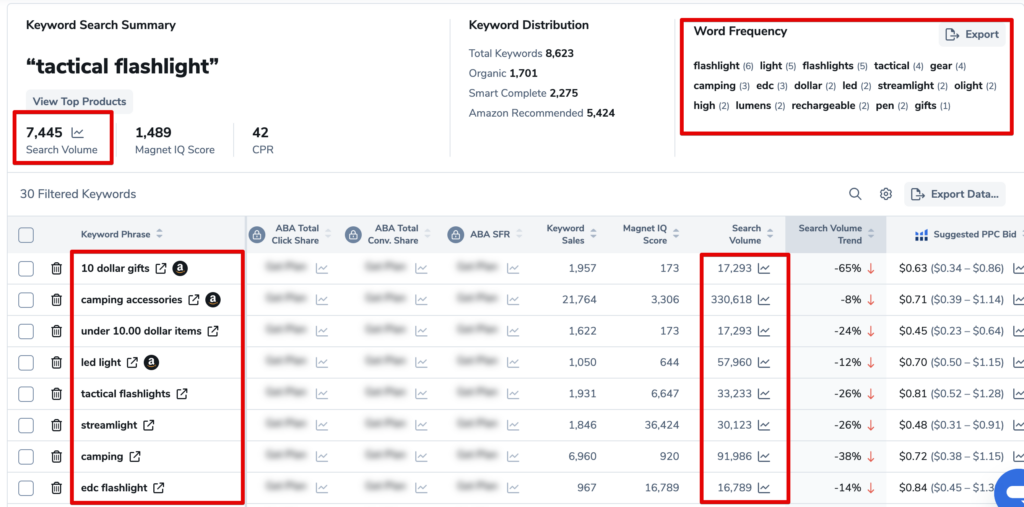This screenshot has width=1024, height=507.
Task: Click Amazon badge on "led light"
Action: click(x=152, y=362)
